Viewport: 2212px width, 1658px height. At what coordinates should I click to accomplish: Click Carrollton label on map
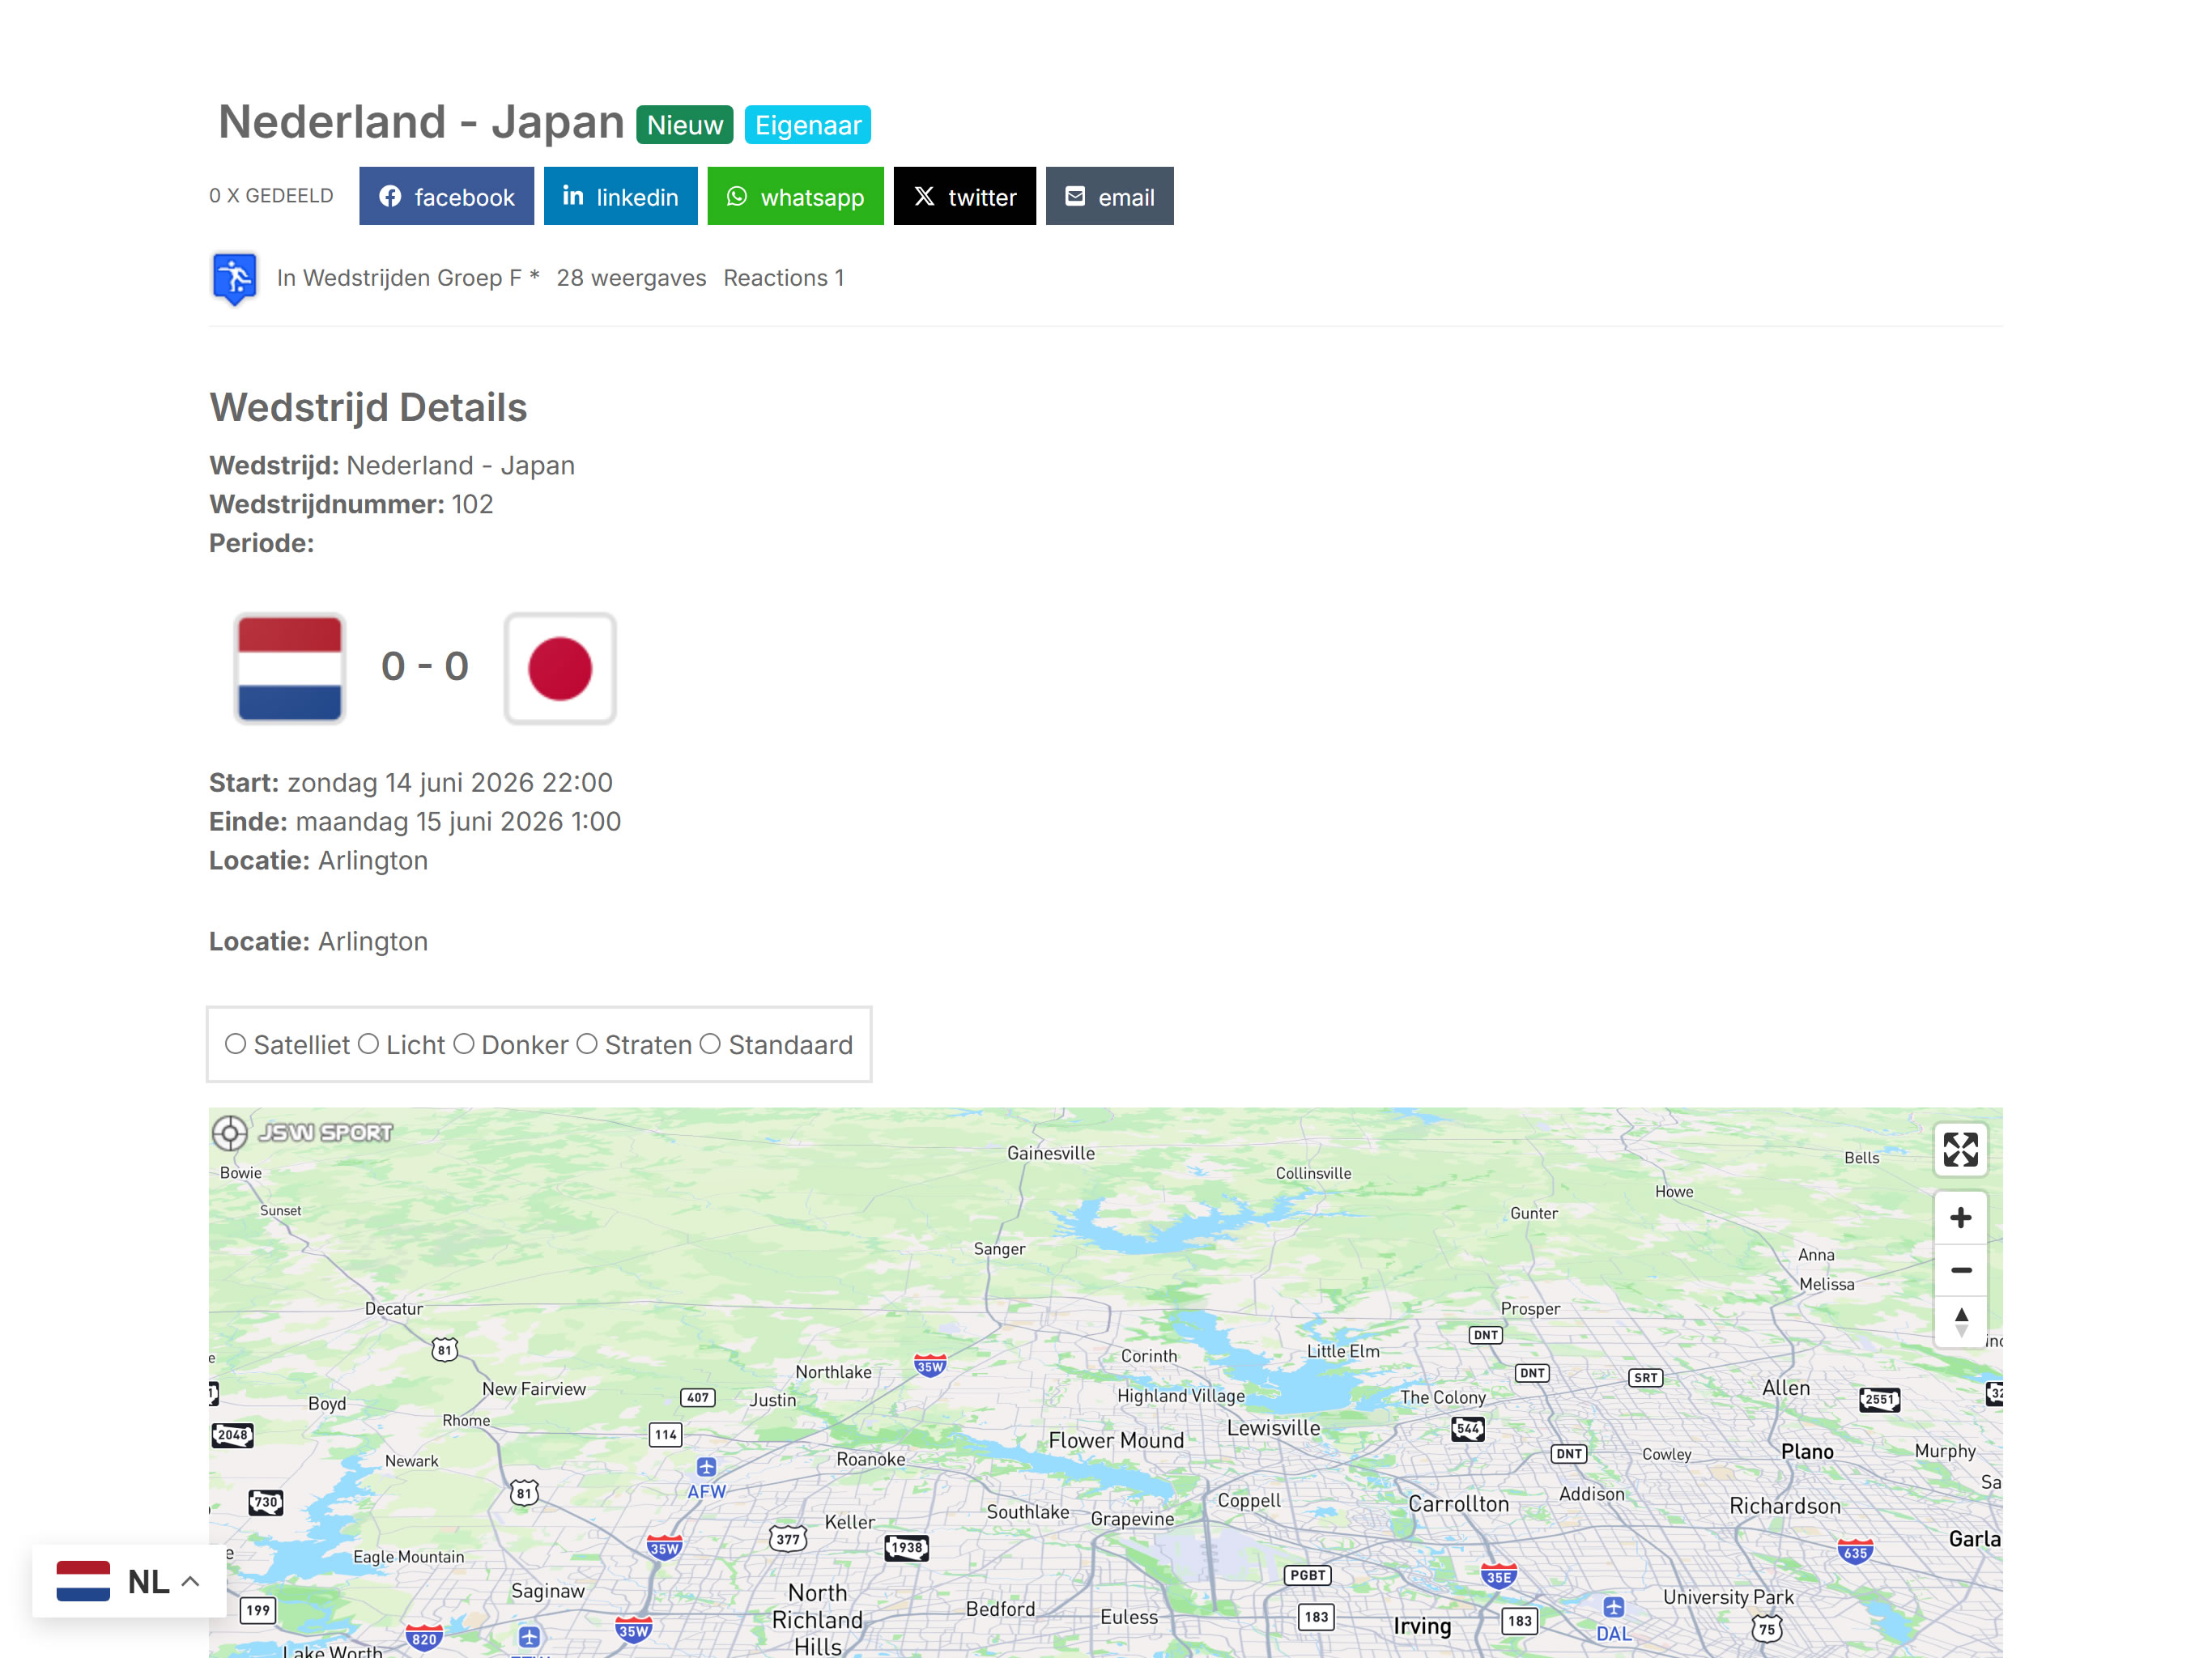pos(1458,1504)
